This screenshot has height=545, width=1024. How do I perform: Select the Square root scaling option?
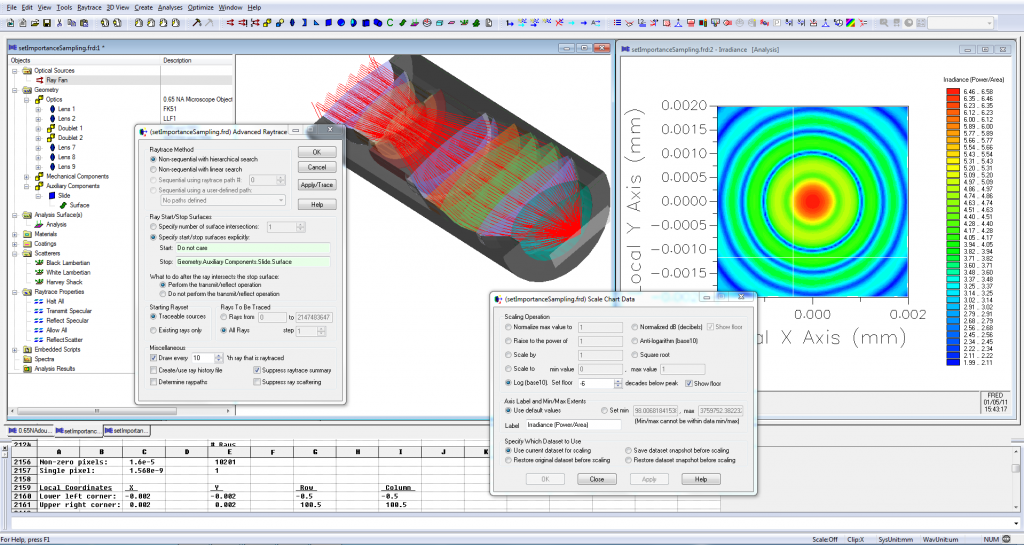(635, 353)
